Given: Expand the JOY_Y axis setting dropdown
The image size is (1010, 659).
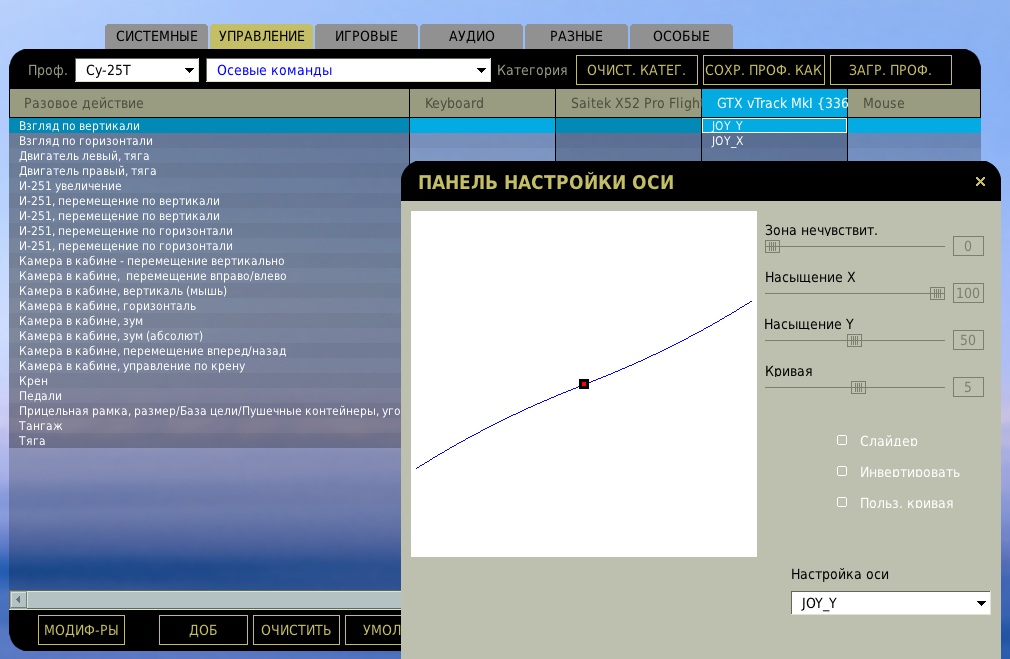Looking at the screenshot, I should [890, 603].
